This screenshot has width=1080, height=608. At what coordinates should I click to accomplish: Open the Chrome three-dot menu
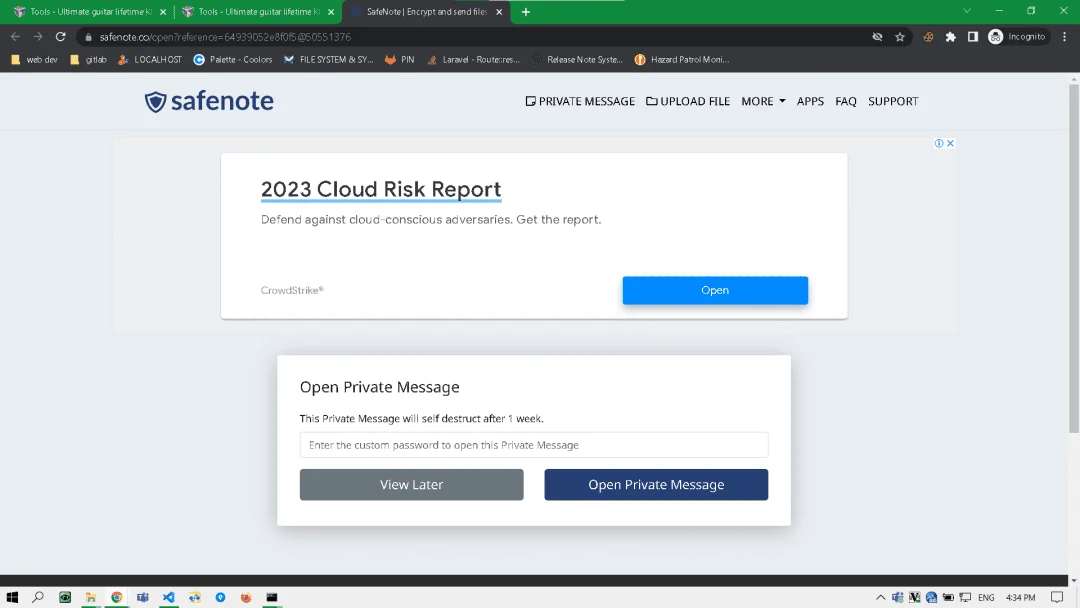coord(1064,37)
